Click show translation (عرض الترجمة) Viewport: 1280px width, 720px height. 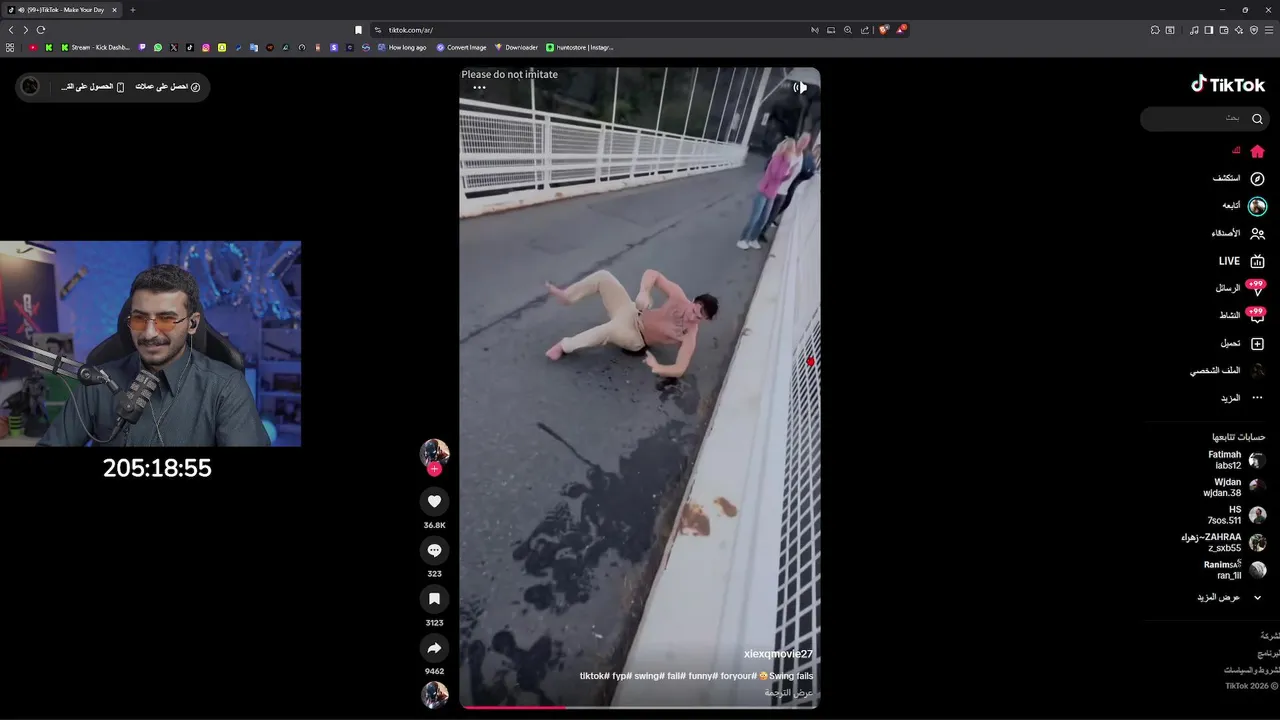coord(788,692)
